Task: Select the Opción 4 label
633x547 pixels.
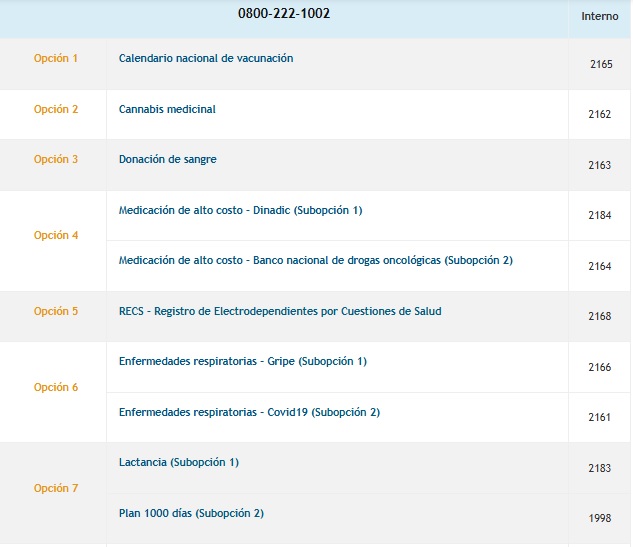Action: 56,235
